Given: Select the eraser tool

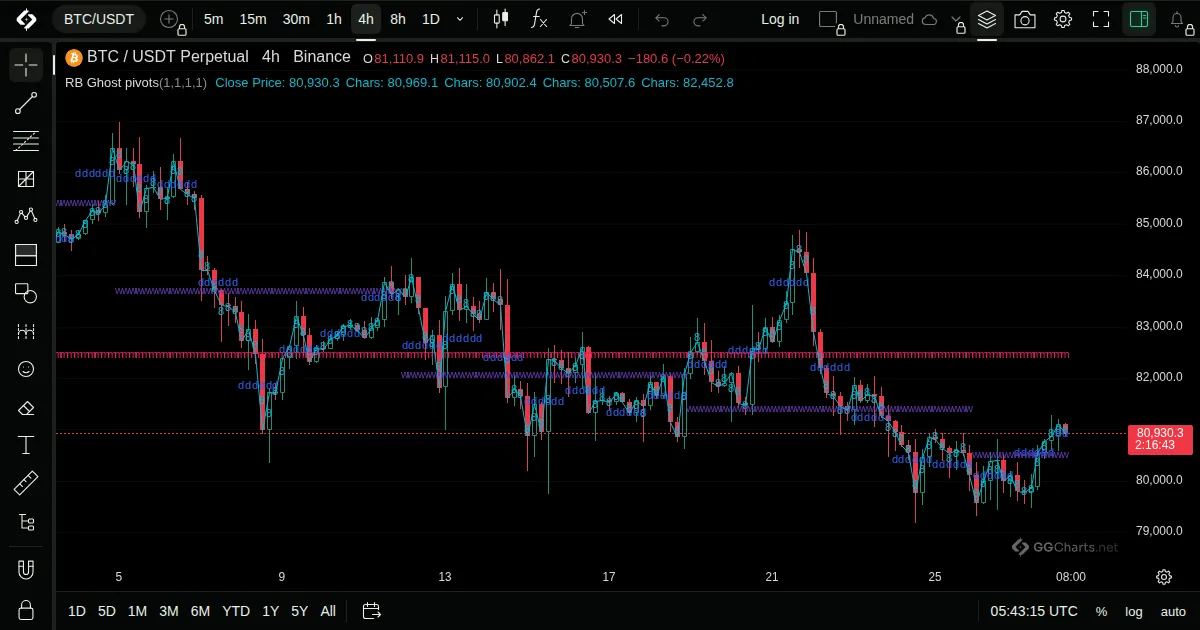Looking at the screenshot, I should coord(26,407).
